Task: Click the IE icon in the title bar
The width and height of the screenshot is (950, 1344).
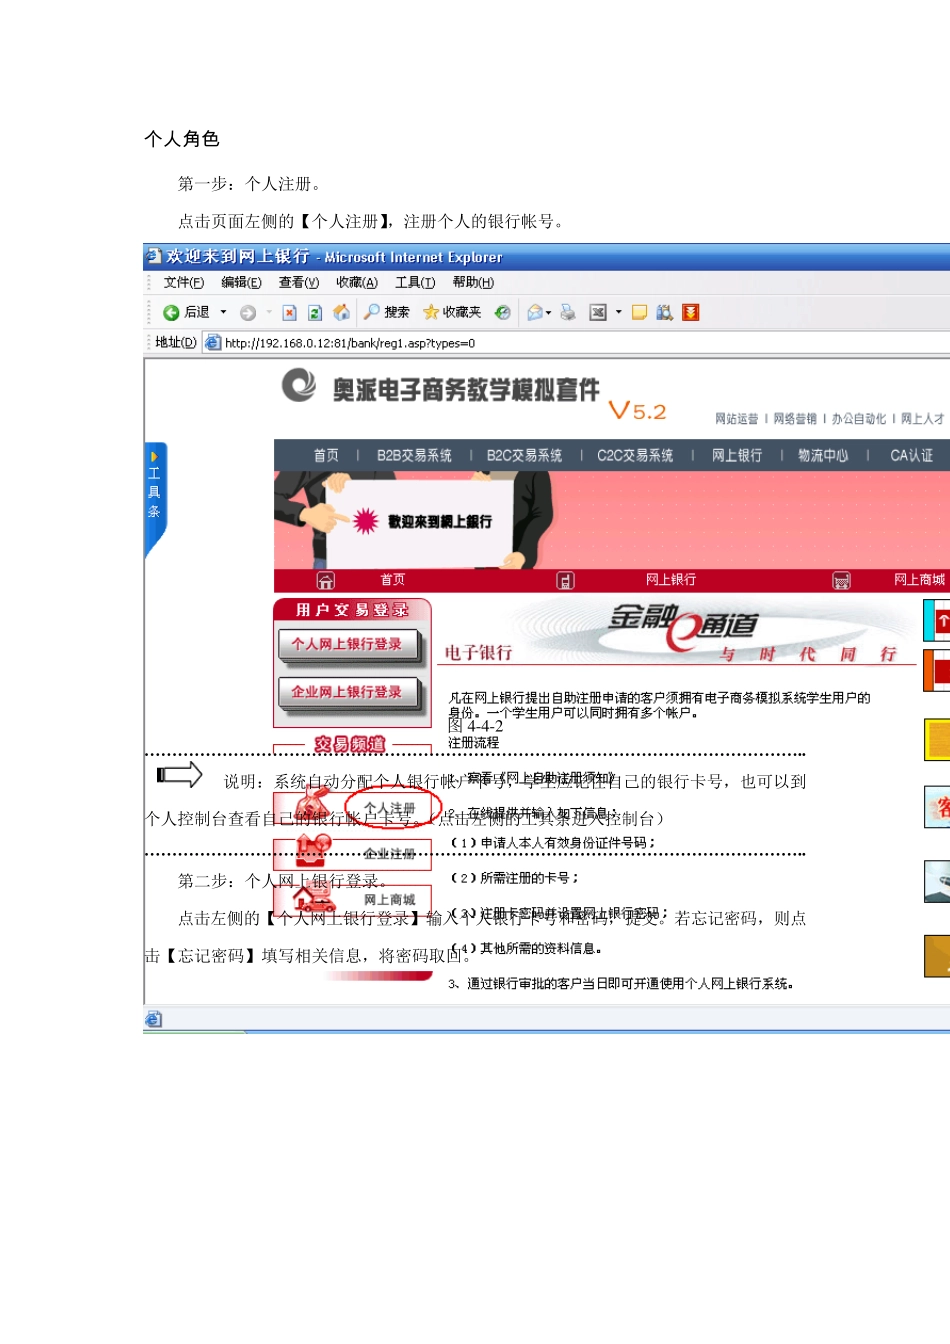Action: (x=153, y=257)
